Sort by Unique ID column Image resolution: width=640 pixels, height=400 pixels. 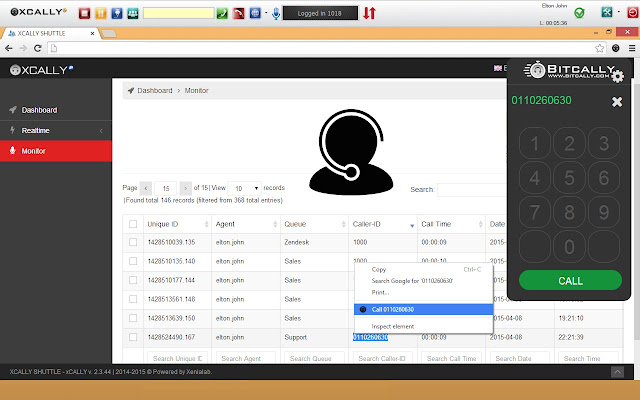click(x=178, y=224)
